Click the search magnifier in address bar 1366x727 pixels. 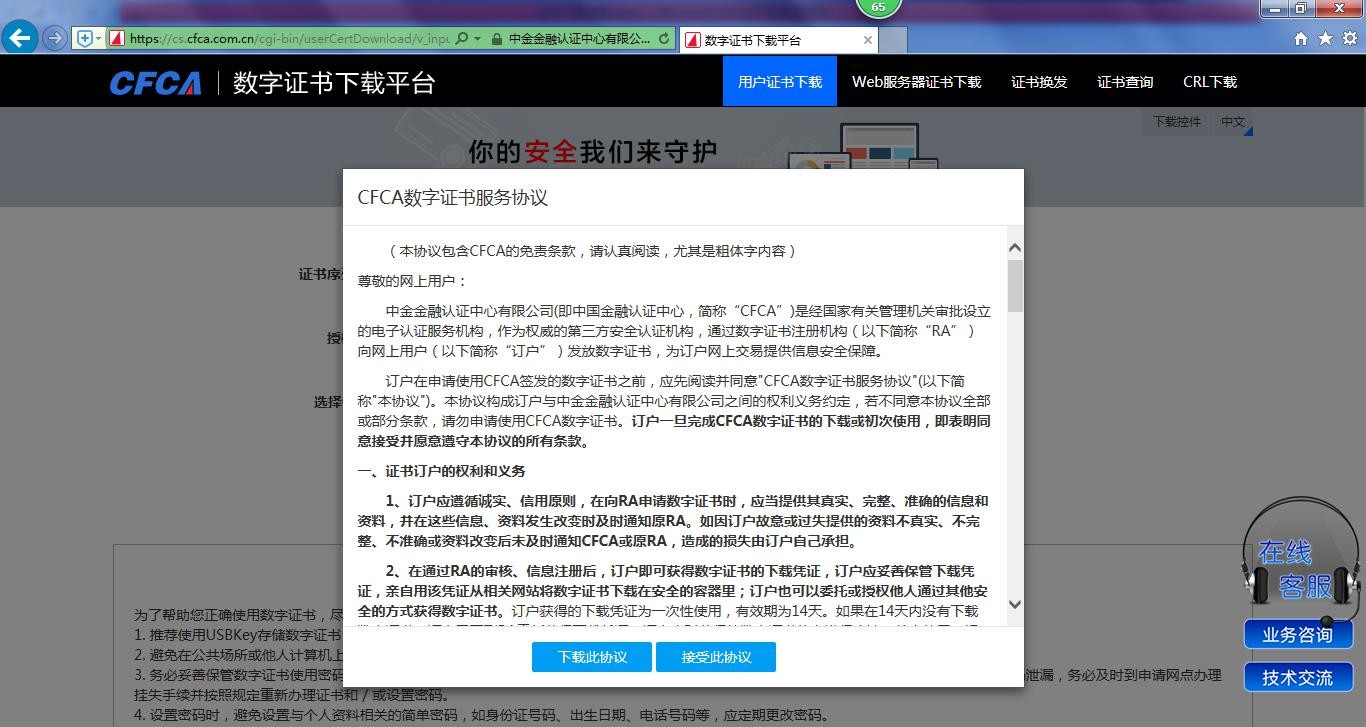point(461,39)
